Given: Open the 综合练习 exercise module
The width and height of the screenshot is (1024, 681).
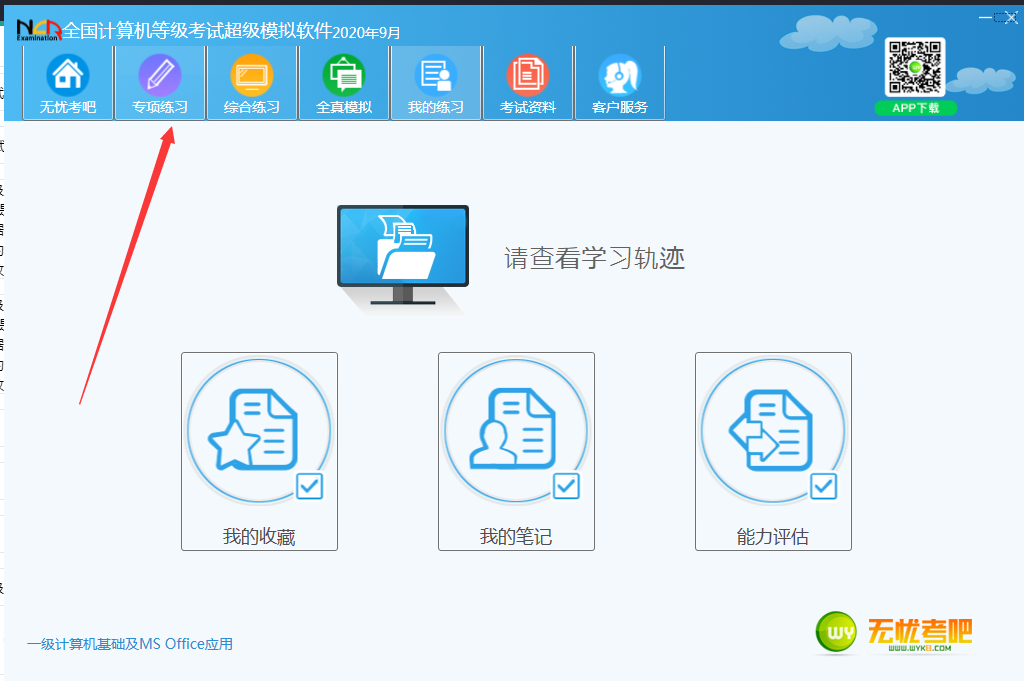Looking at the screenshot, I should pos(251,82).
